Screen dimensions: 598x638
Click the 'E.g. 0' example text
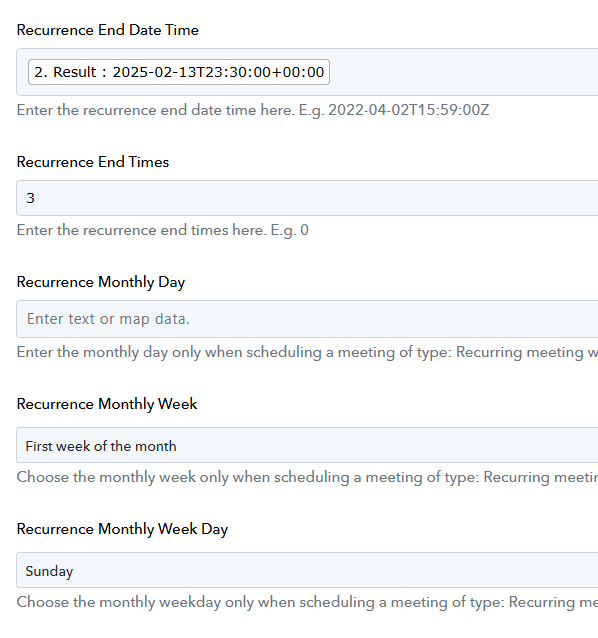click(x=290, y=230)
